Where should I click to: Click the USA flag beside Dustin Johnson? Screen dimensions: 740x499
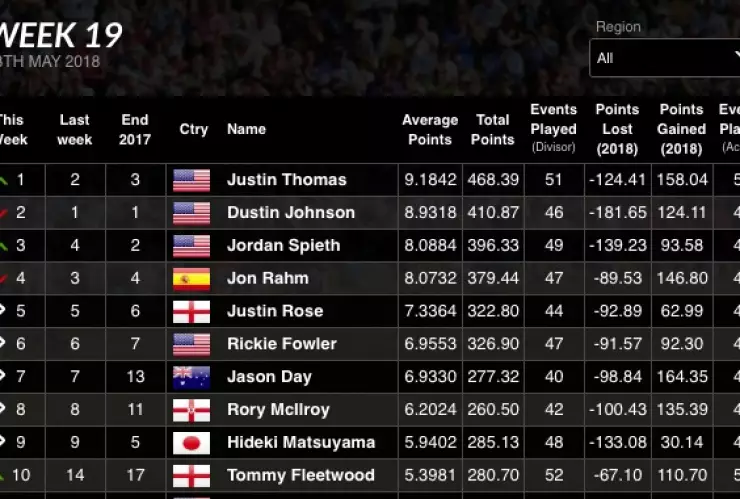[191, 213]
